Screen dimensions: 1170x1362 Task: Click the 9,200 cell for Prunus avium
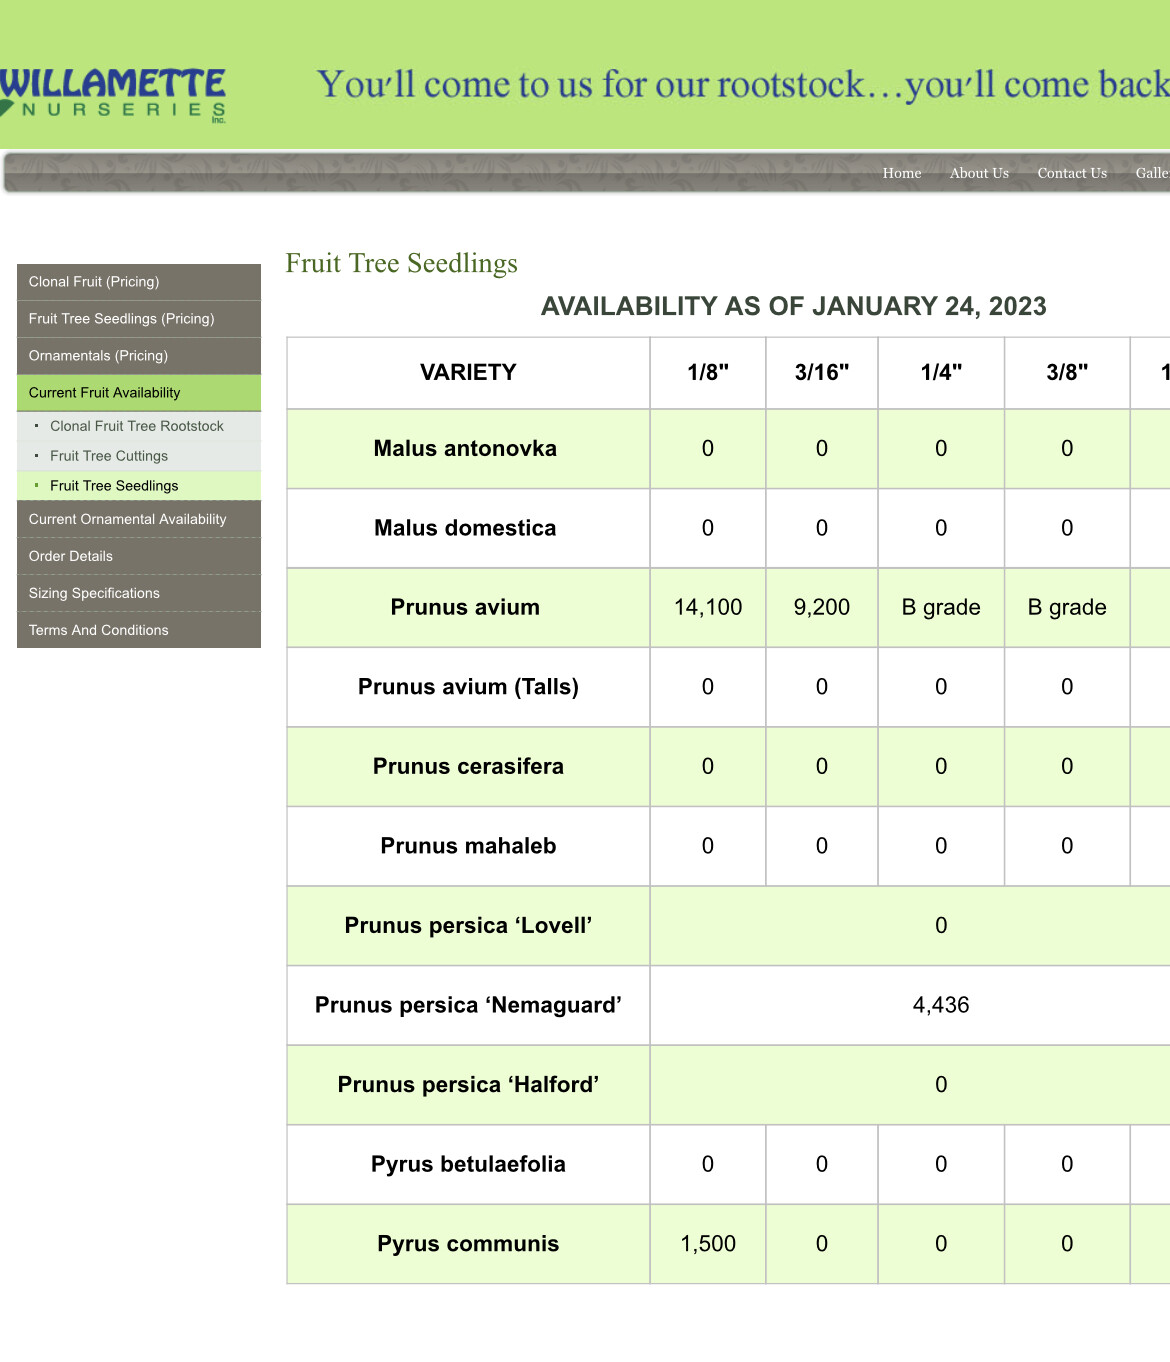click(822, 608)
